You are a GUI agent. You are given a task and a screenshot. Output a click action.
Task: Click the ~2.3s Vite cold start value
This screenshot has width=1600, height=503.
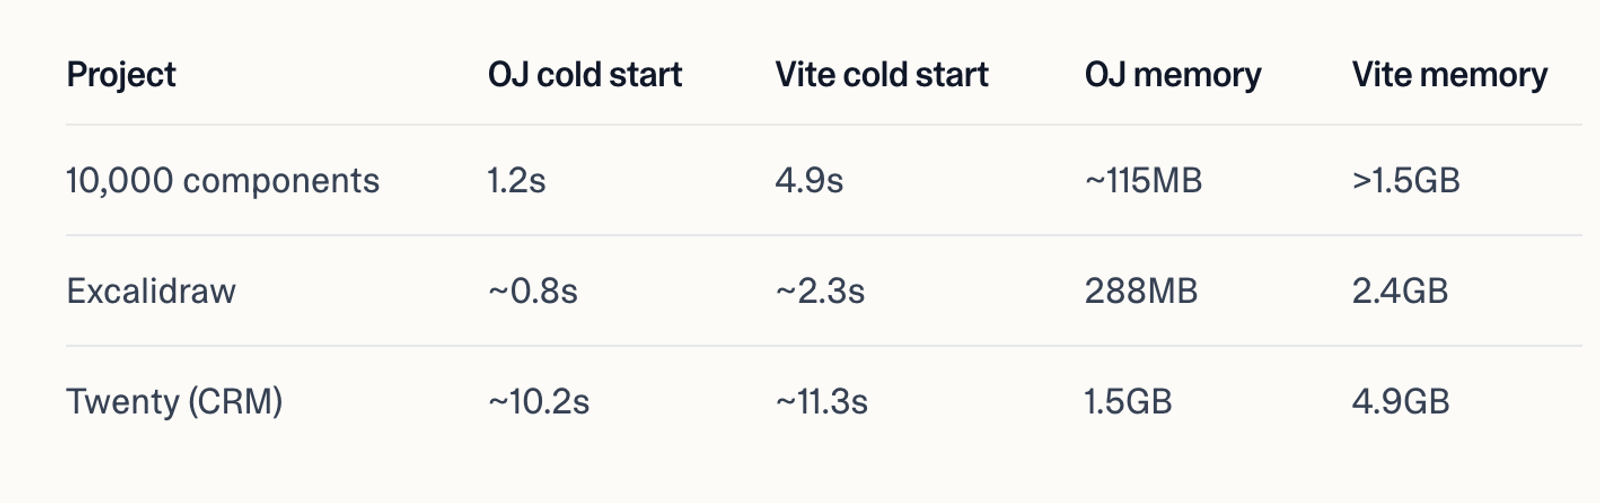pyautogui.click(x=820, y=291)
